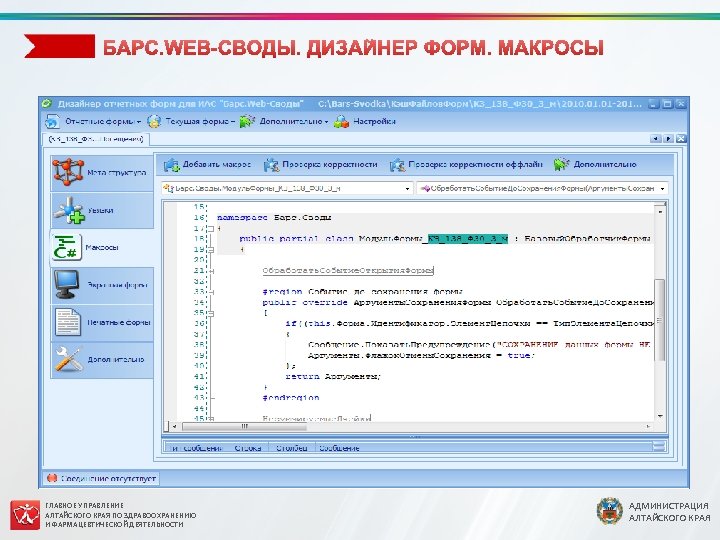Open the Печатные формы document section
This screenshot has width=720, height=540.
click(x=102, y=322)
